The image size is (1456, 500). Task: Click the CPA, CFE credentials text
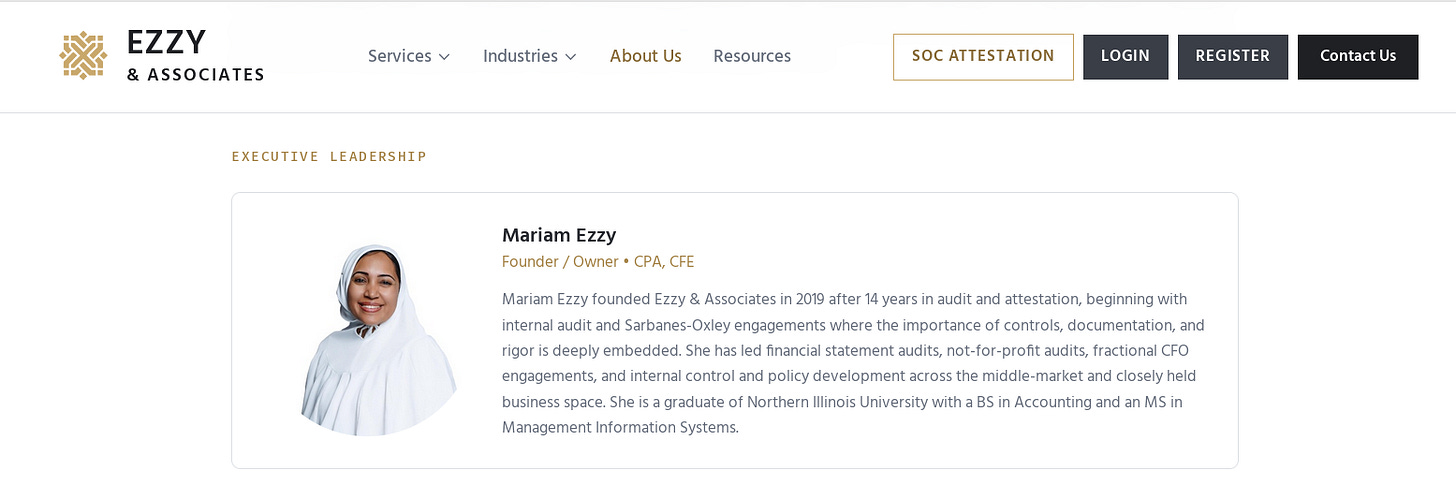click(x=664, y=262)
